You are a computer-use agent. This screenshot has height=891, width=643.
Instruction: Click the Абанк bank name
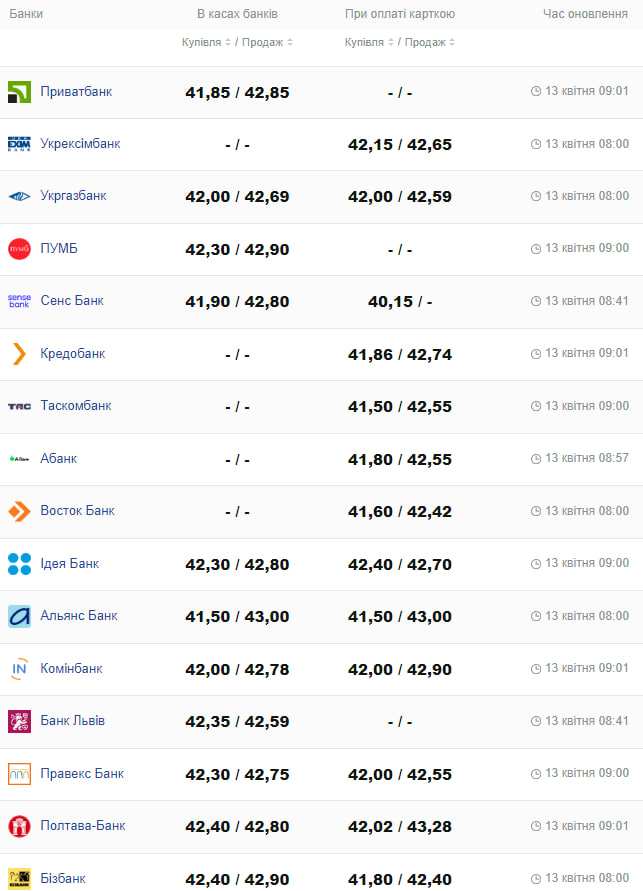tap(59, 459)
